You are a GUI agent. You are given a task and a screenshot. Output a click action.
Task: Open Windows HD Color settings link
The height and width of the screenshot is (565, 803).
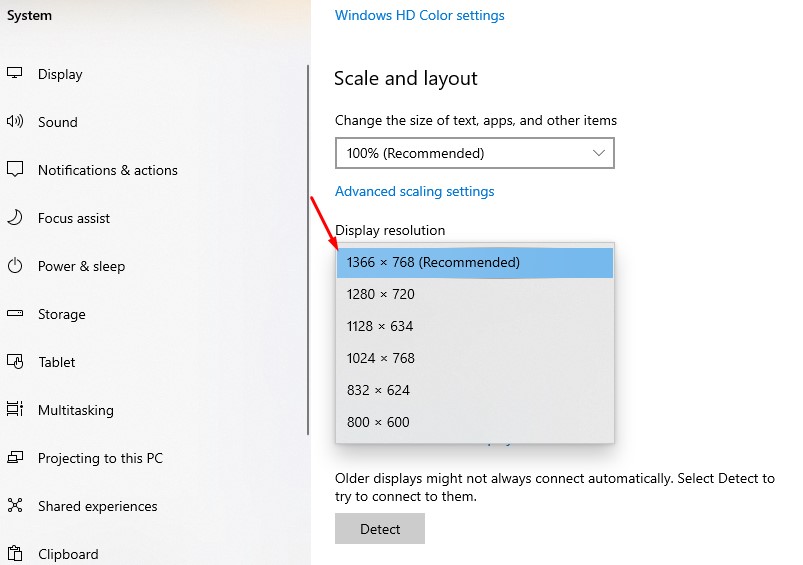(x=419, y=15)
